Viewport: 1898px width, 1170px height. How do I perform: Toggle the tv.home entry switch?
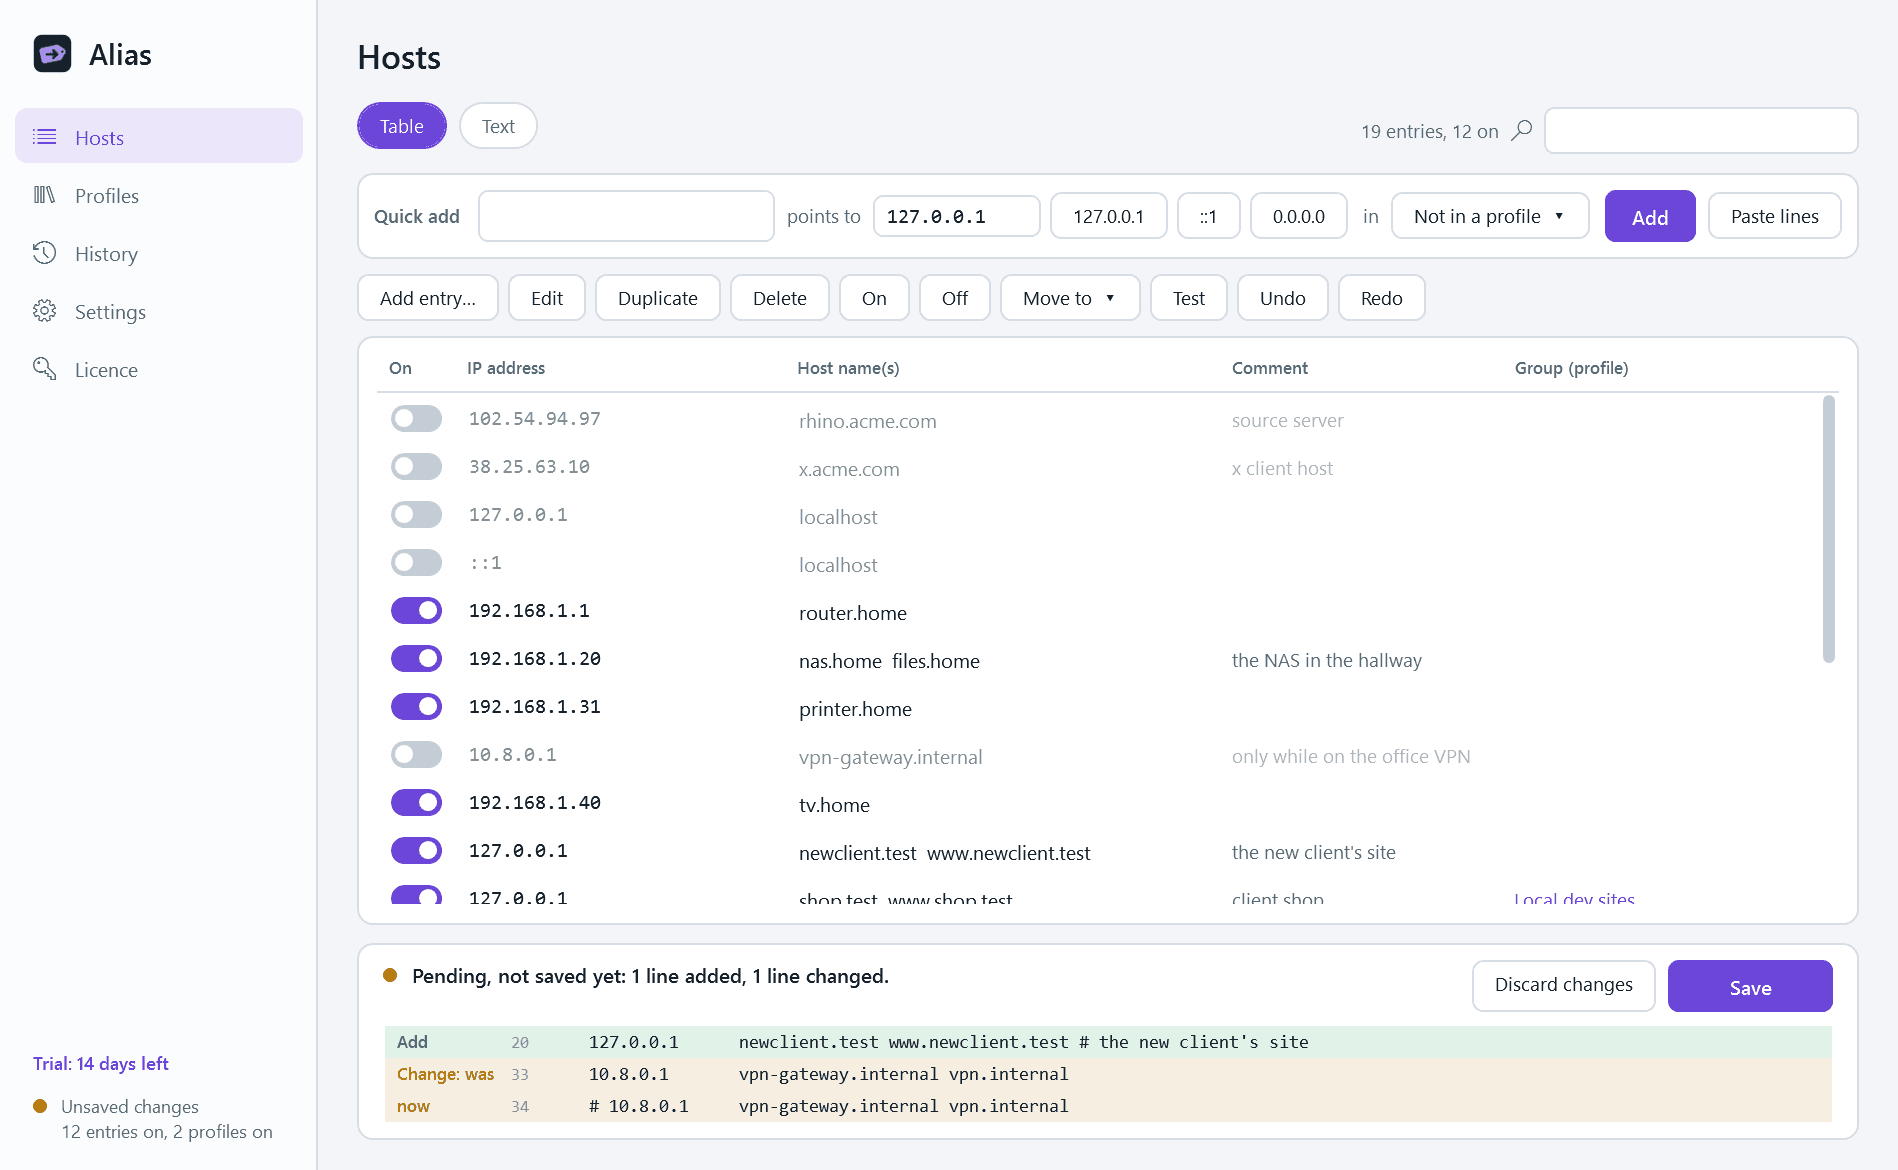[416, 803]
